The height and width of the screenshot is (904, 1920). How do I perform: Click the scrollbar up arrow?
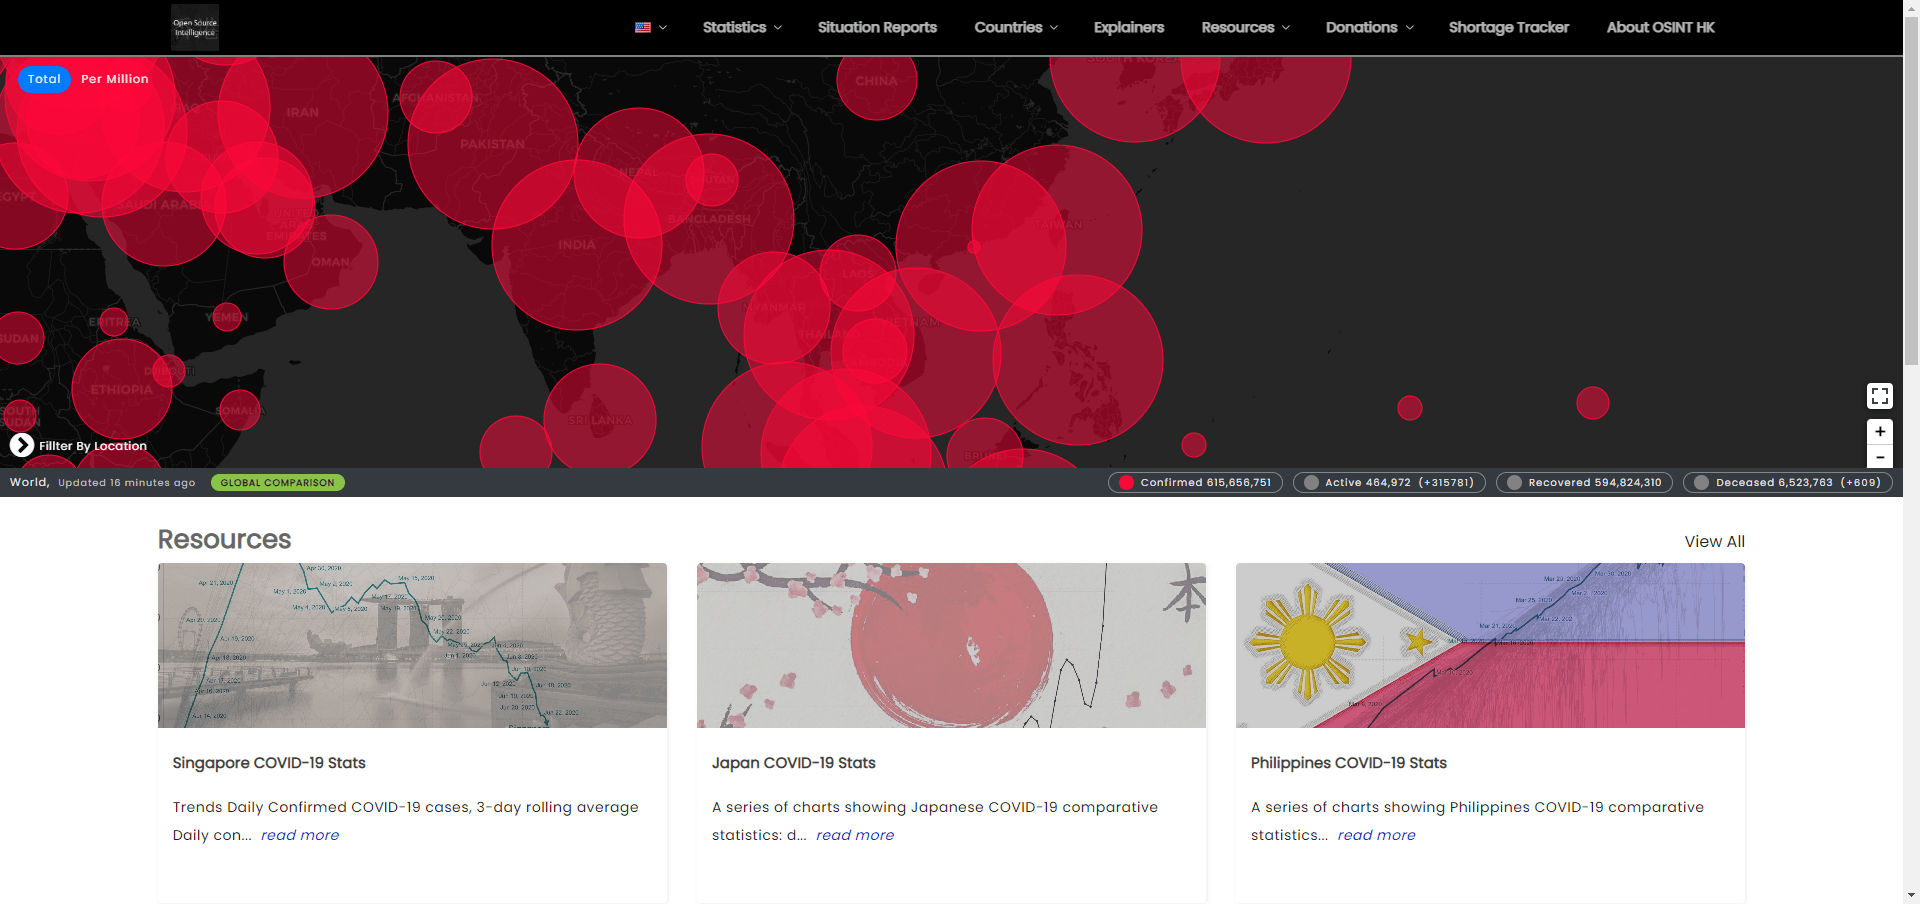(x=1911, y=7)
